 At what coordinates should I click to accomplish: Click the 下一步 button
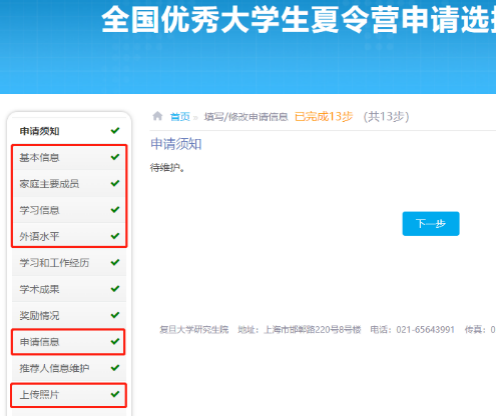pyautogui.click(x=431, y=223)
